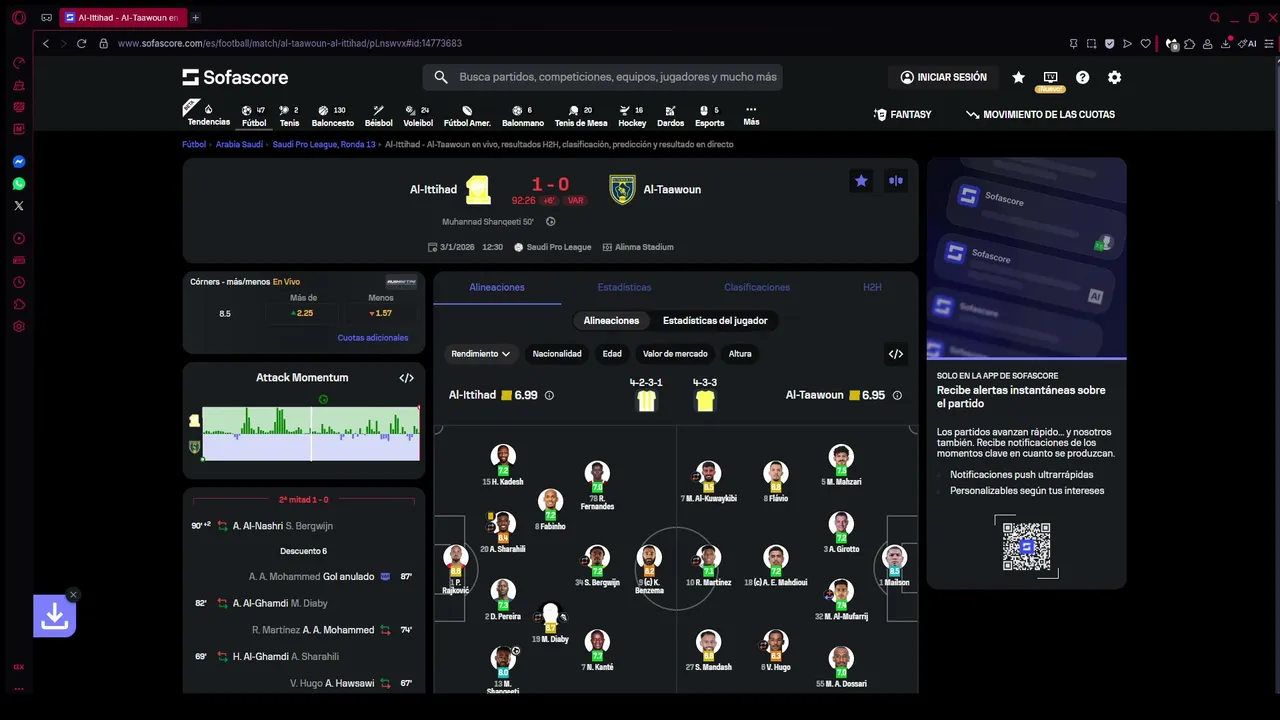Image resolution: width=1280 pixels, height=720 pixels.
Task: Open Al-Ittihad team name in header
Action: tap(433, 189)
